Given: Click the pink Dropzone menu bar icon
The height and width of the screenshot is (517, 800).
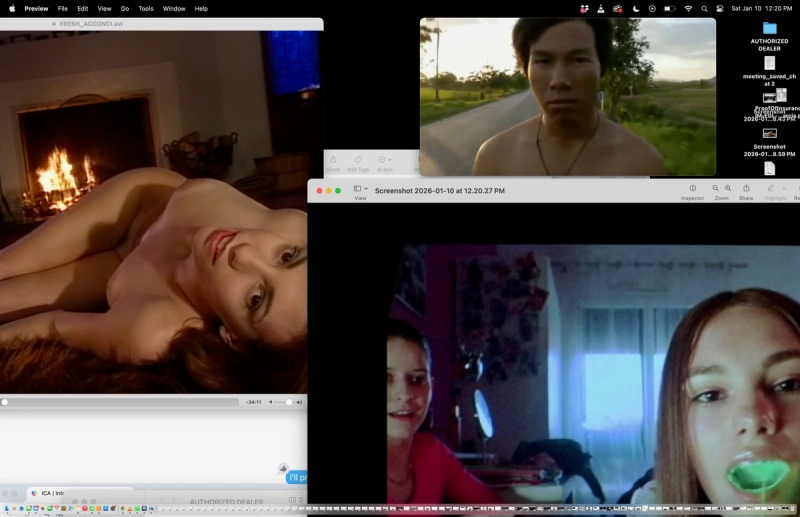Looking at the screenshot, I should pyautogui.click(x=584, y=9).
